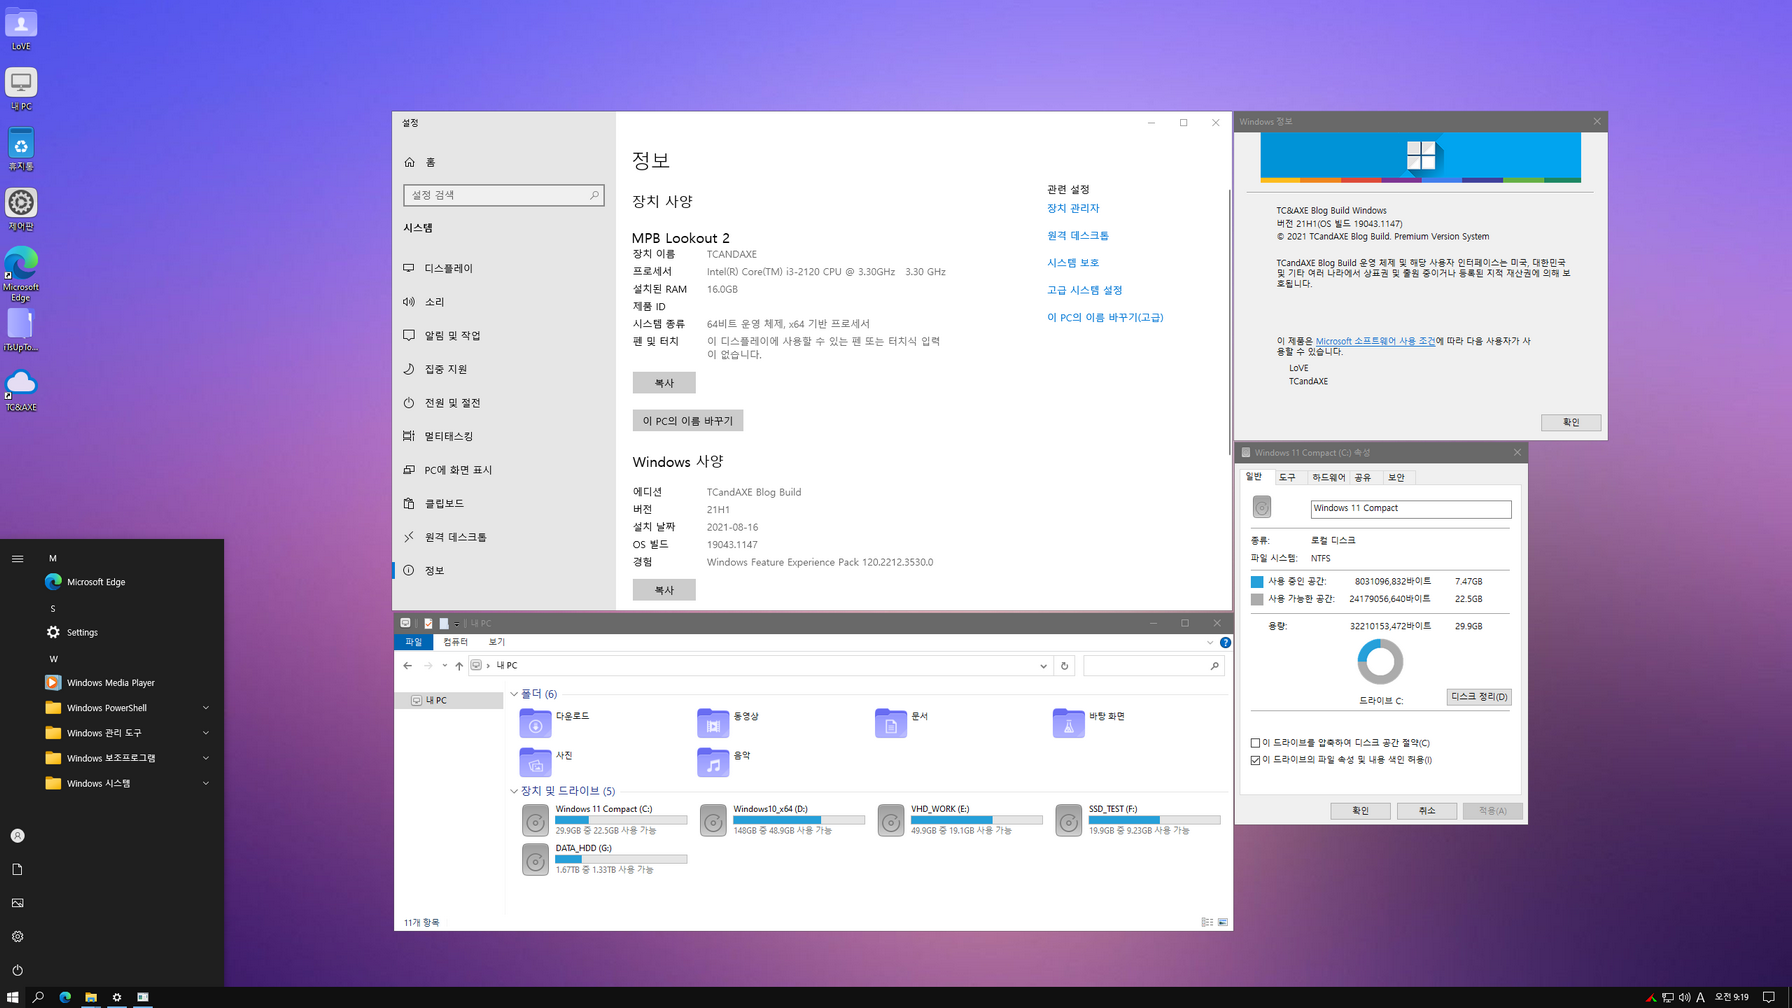Open the Explorer address bar history dropdown
The height and width of the screenshot is (1008, 1792).
coord(1043,666)
